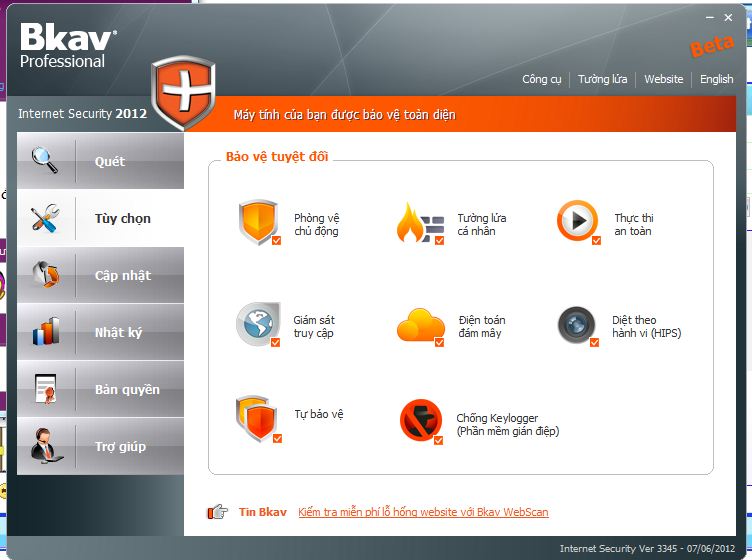752x560 pixels.
Task: Click the Bkav orange shield logo
Action: pyautogui.click(x=183, y=93)
